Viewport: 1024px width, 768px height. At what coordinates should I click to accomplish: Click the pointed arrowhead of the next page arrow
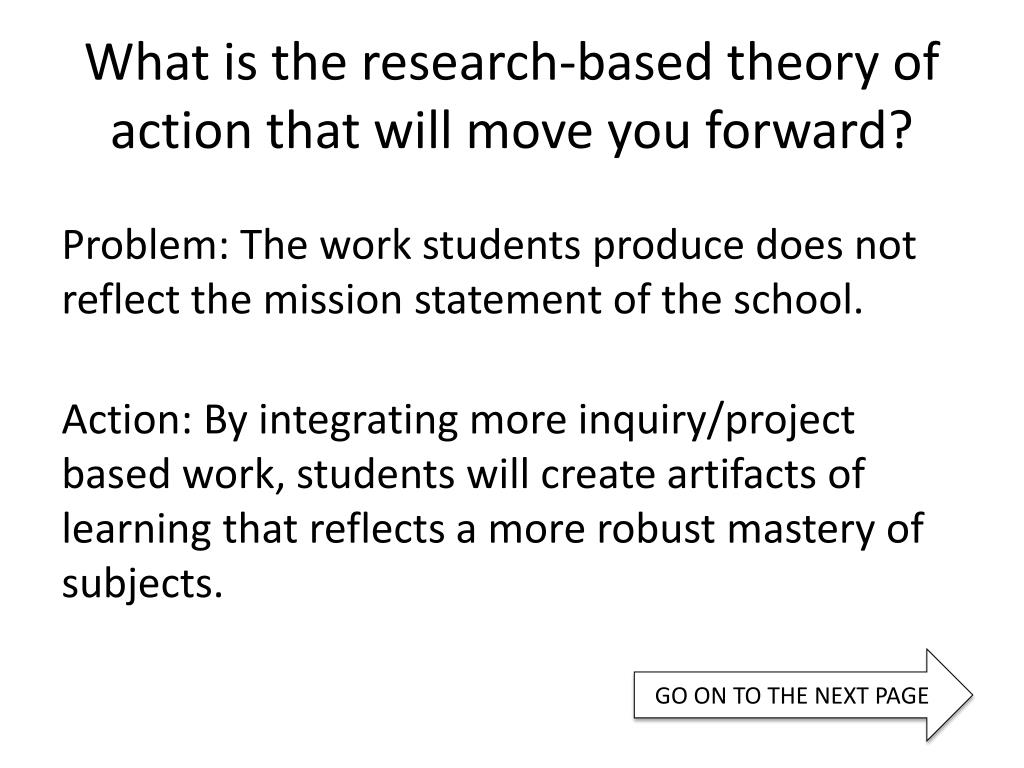pos(950,695)
